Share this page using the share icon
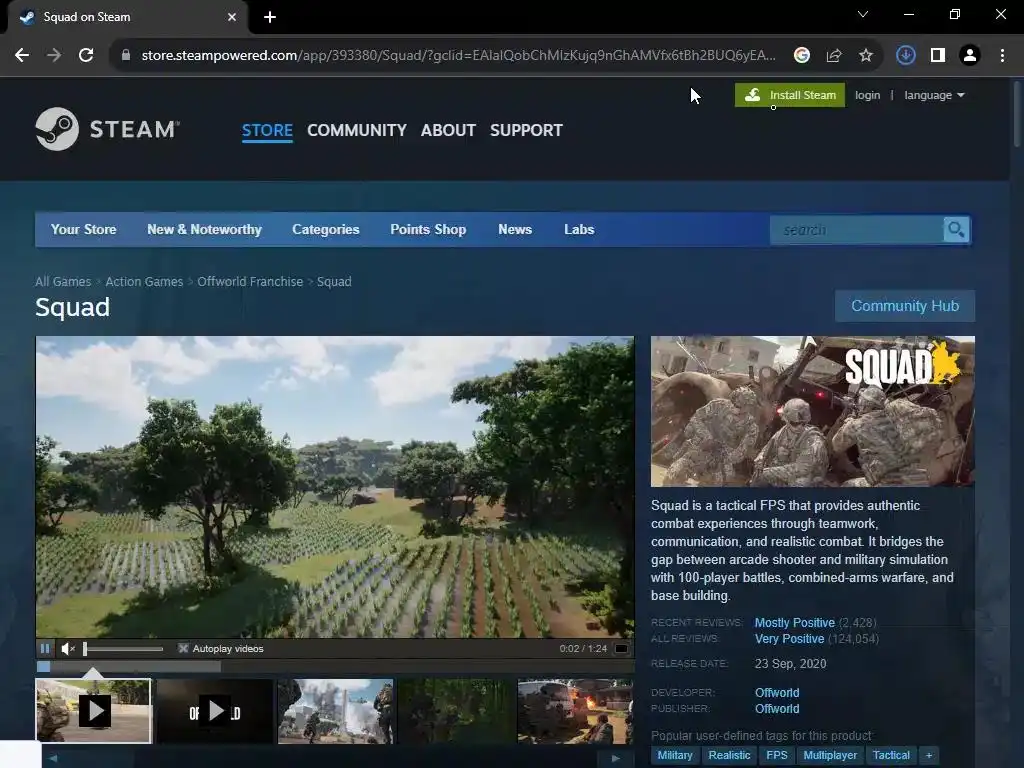Image resolution: width=1024 pixels, height=768 pixels. tap(833, 56)
